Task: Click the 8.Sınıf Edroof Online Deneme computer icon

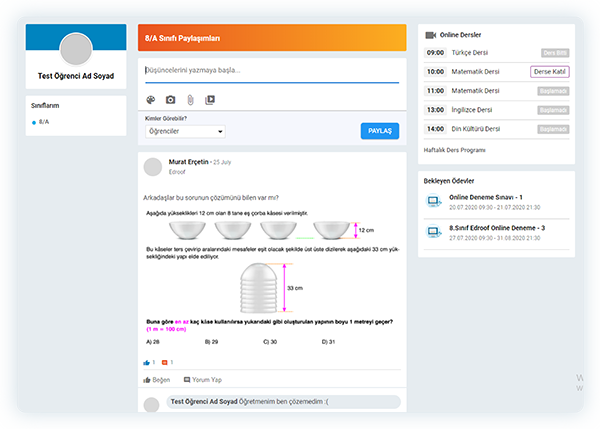Action: 434,229
